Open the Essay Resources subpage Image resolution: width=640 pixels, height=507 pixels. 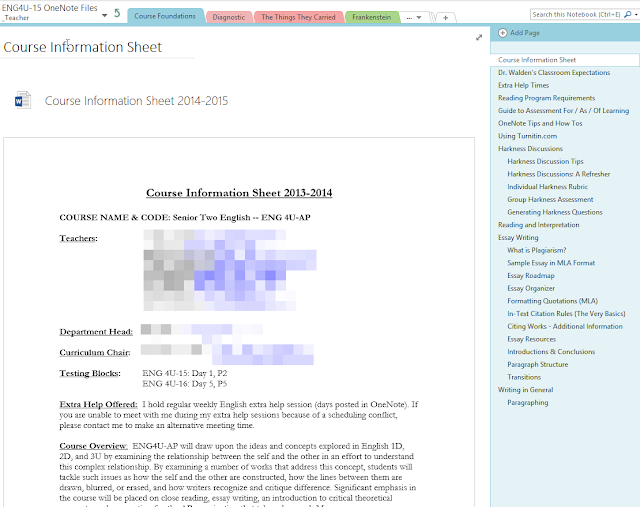pyautogui.click(x=531, y=338)
